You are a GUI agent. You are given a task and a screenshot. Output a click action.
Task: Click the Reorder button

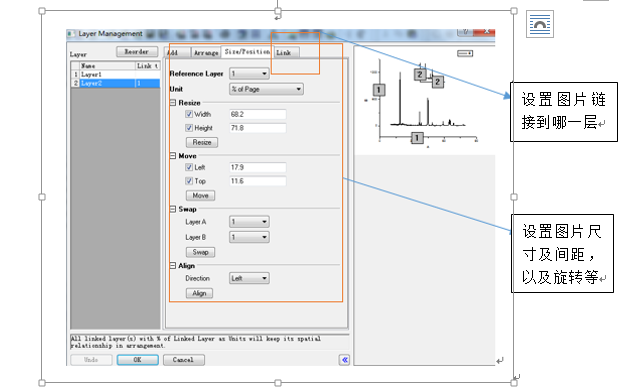pyautogui.click(x=137, y=52)
